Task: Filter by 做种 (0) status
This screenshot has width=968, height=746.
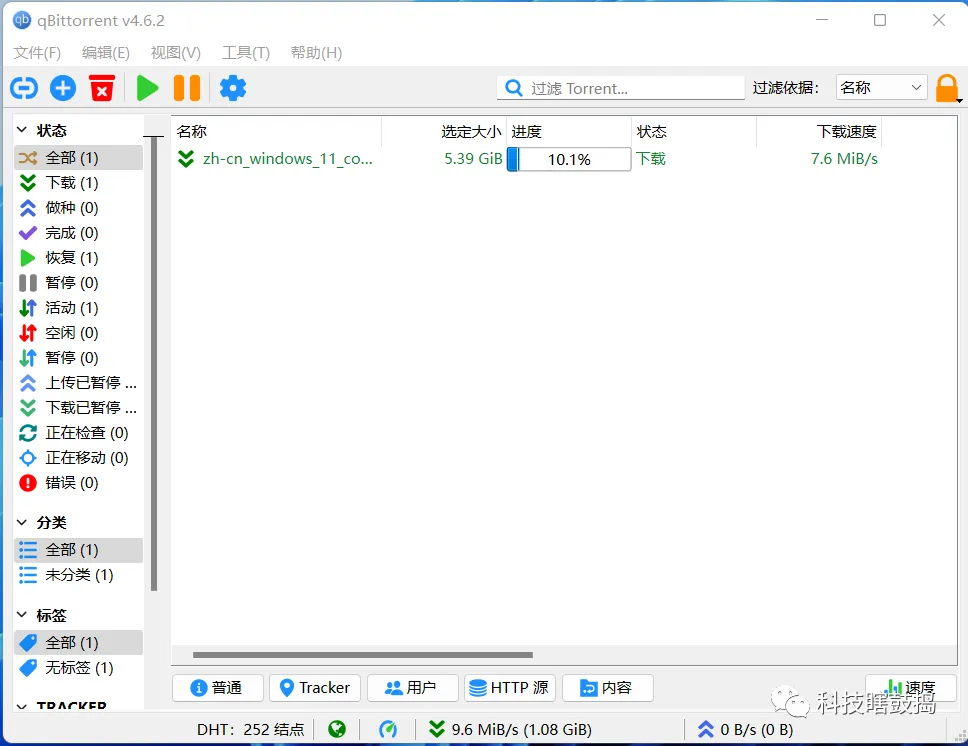Action: pyautogui.click(x=78, y=208)
